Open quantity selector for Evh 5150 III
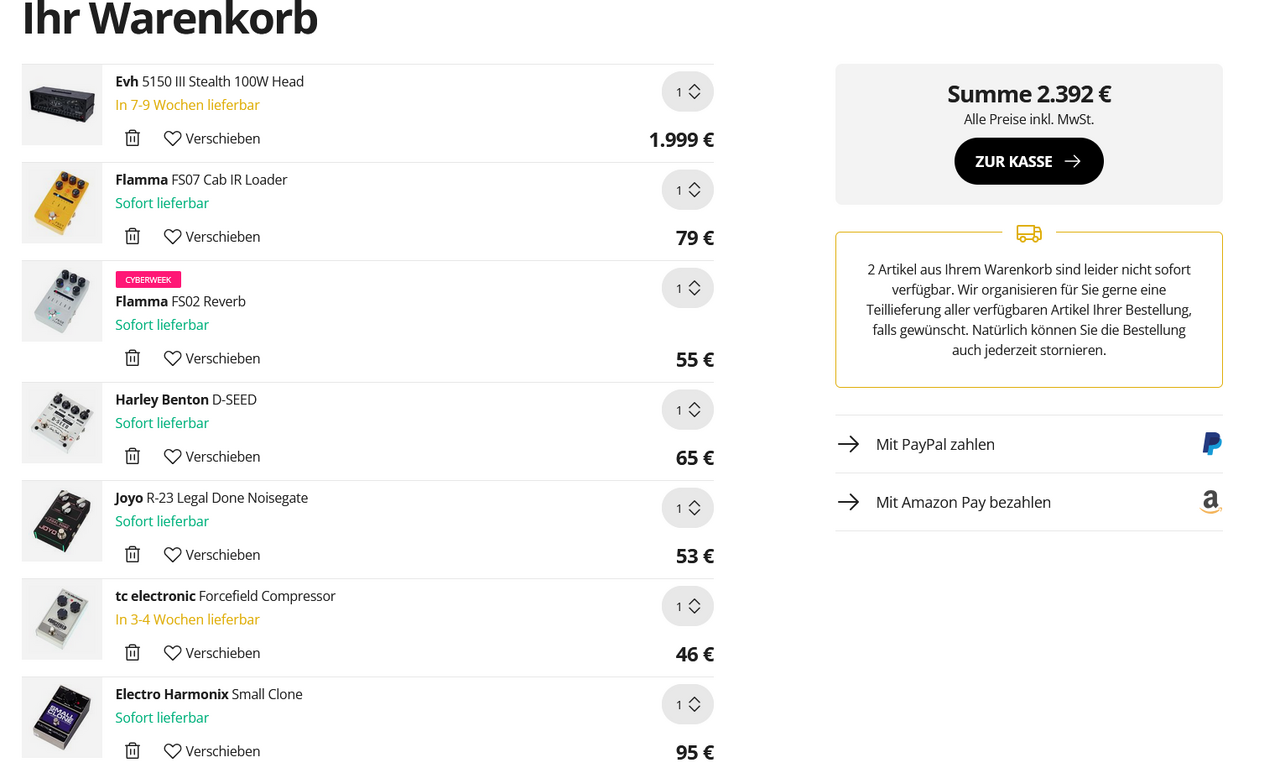1280x768 pixels. tap(688, 92)
